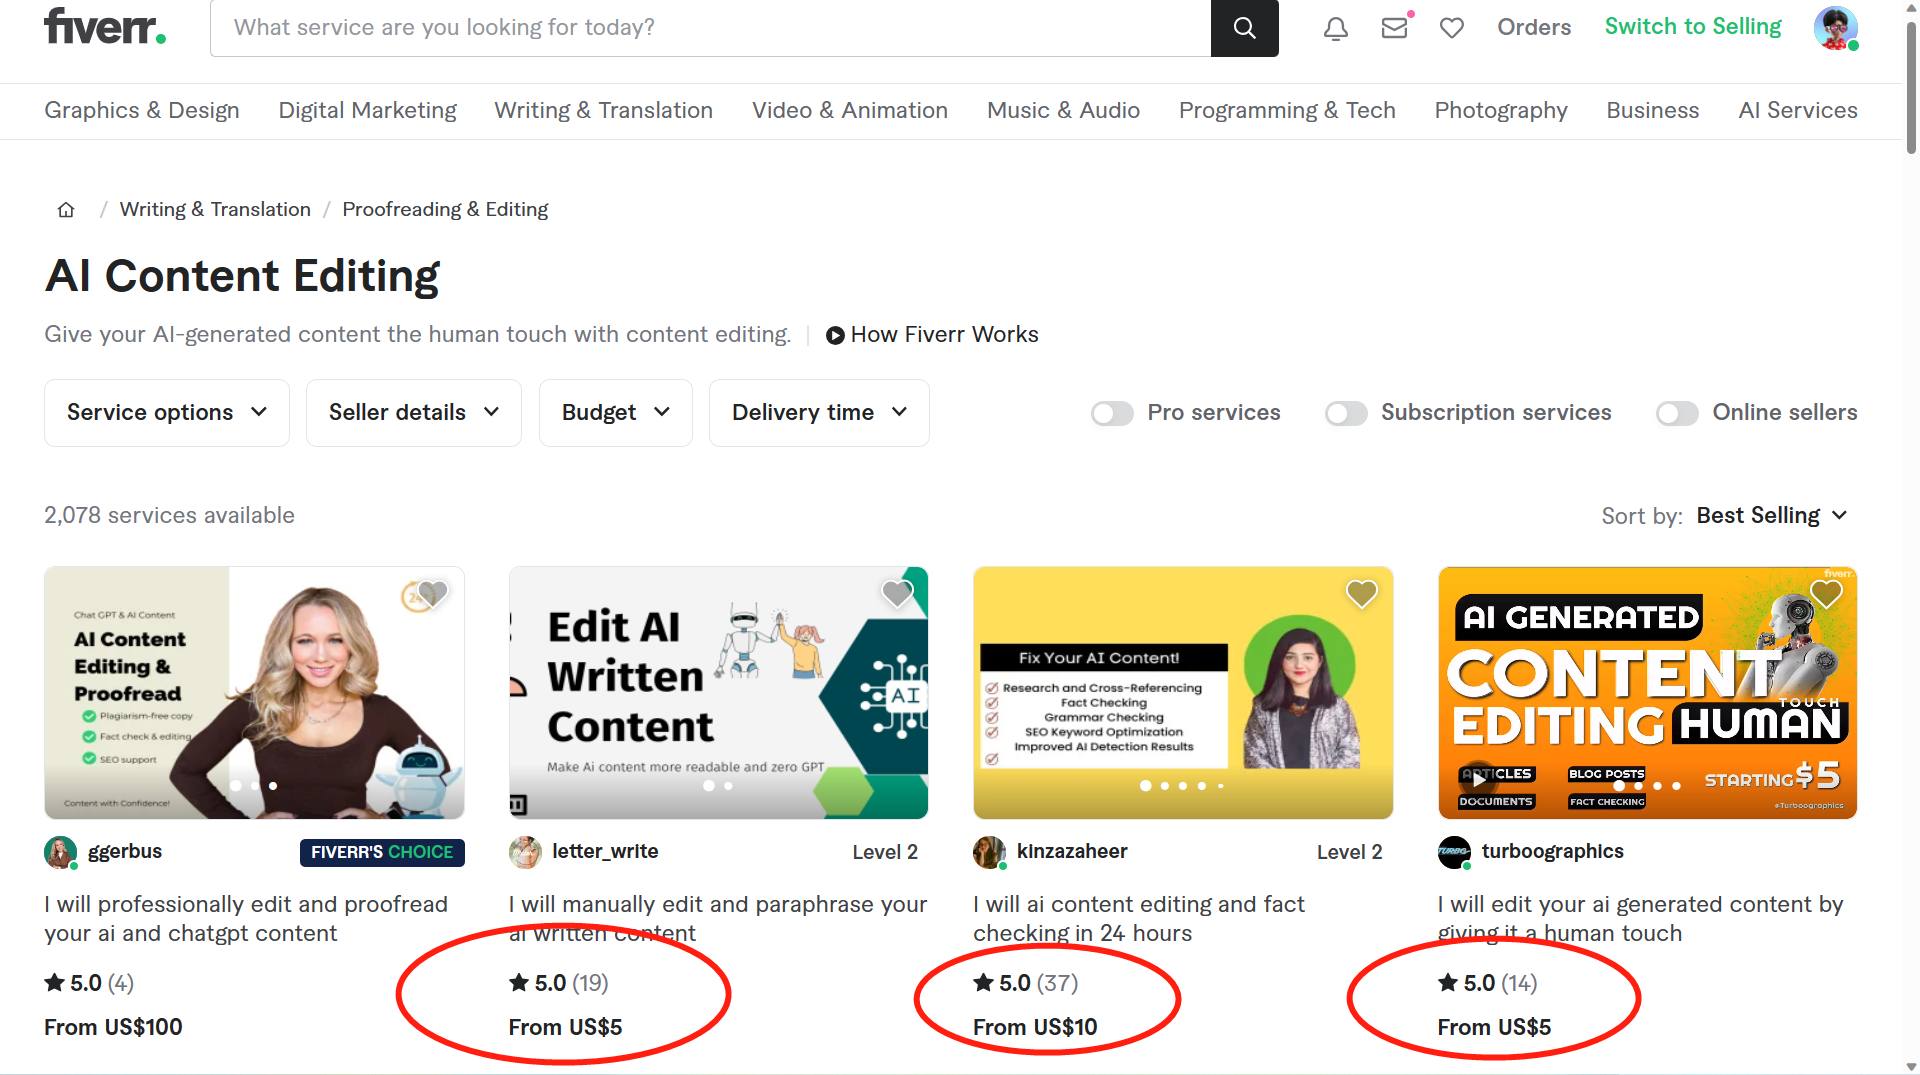Viewport: 1920px width, 1075px height.
Task: Click the play icon beside How Fiverr Works
Action: pyautogui.click(x=835, y=335)
